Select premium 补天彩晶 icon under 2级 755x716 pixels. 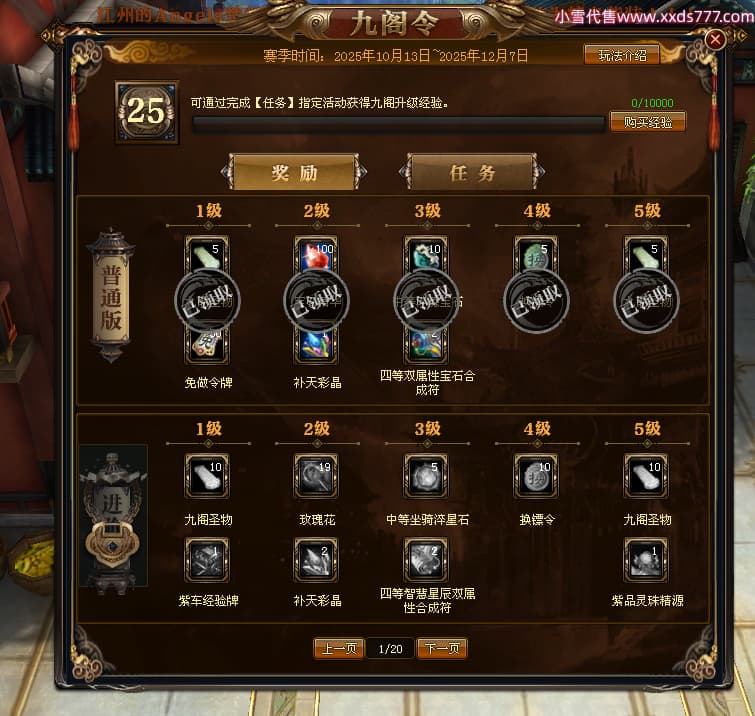coord(316,560)
